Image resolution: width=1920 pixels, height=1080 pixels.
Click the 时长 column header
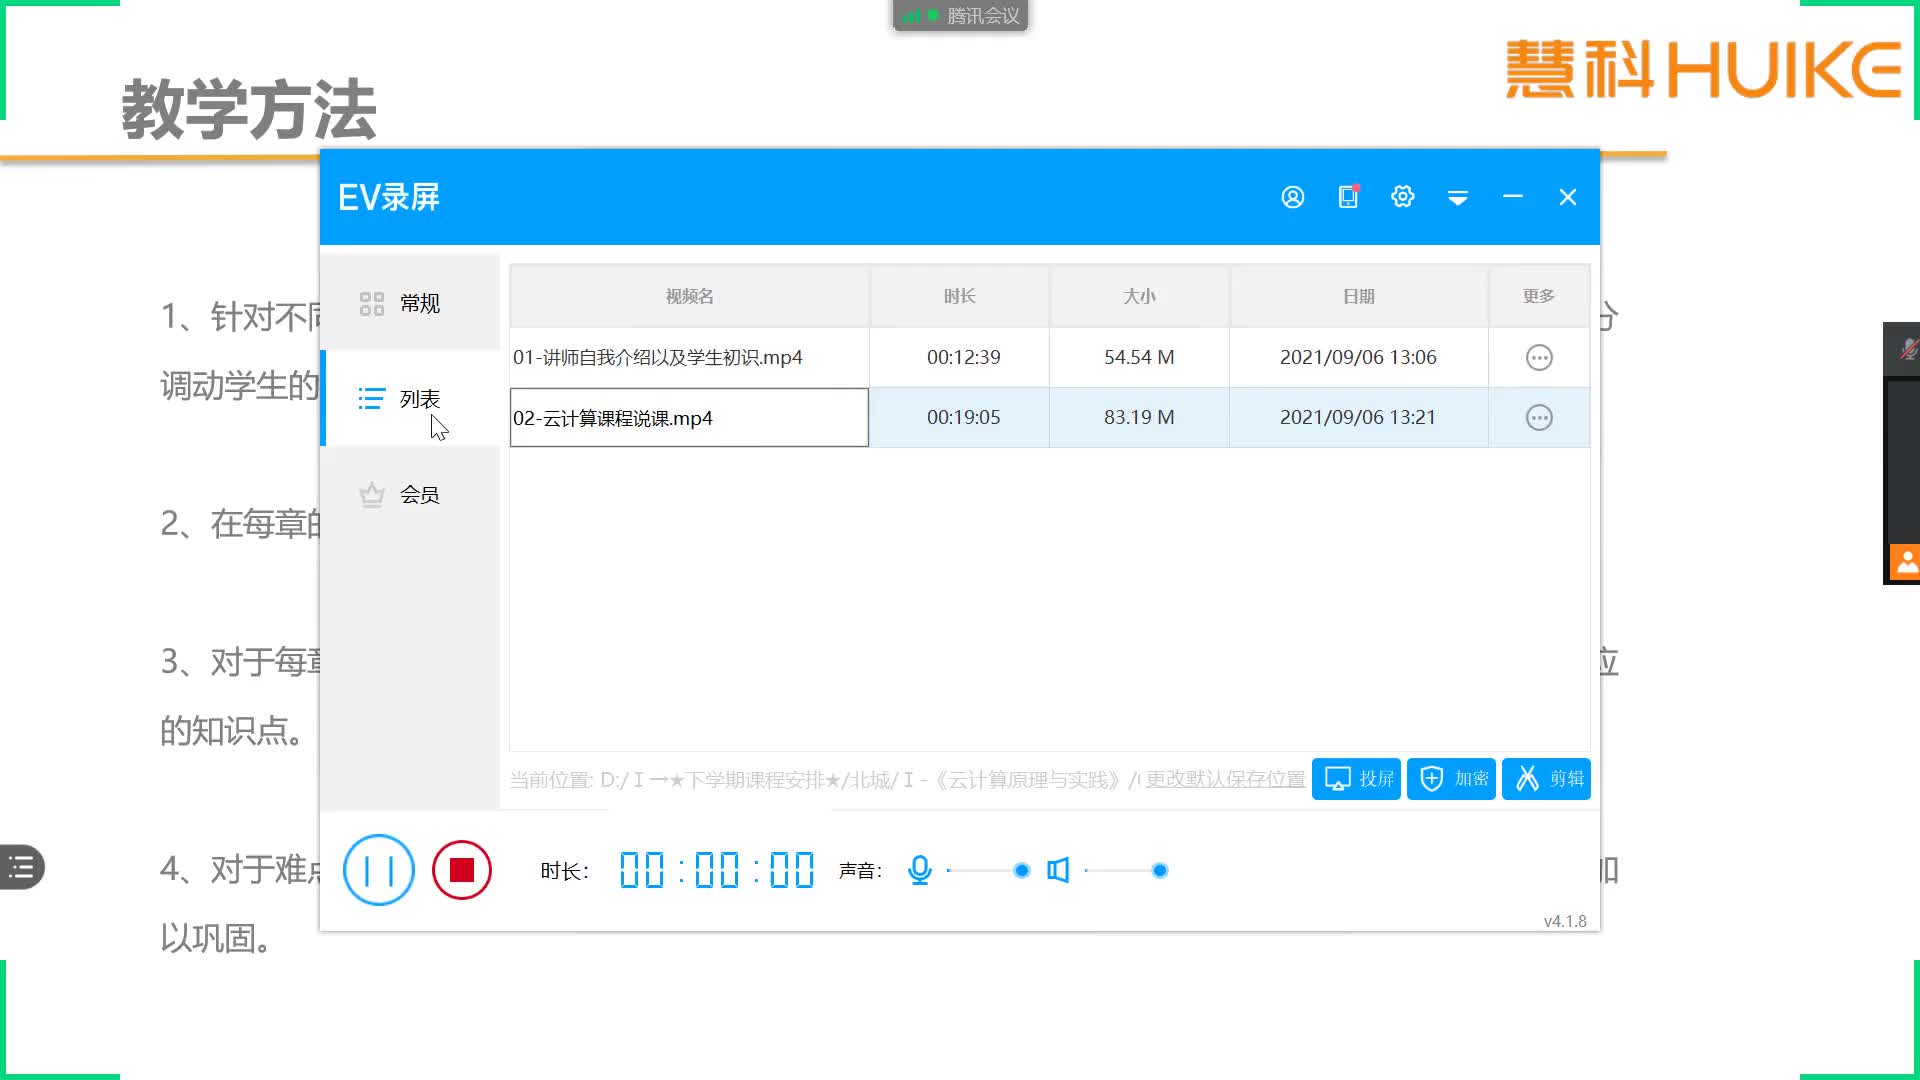pos(960,296)
